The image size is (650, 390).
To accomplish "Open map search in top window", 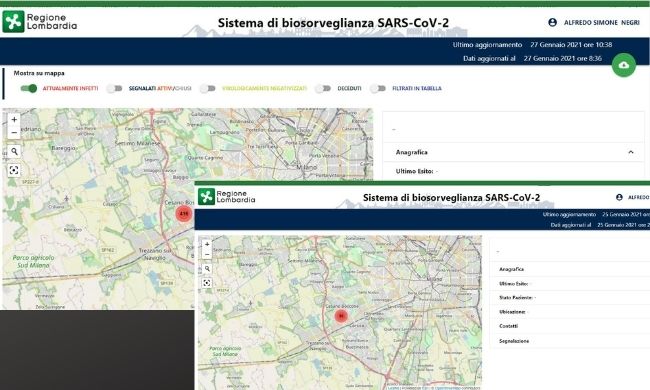I will pos(14,151).
